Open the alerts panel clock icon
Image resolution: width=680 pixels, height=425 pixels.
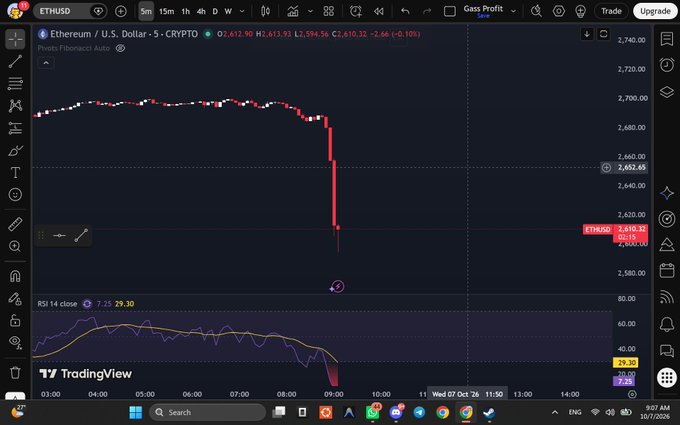tap(667, 65)
